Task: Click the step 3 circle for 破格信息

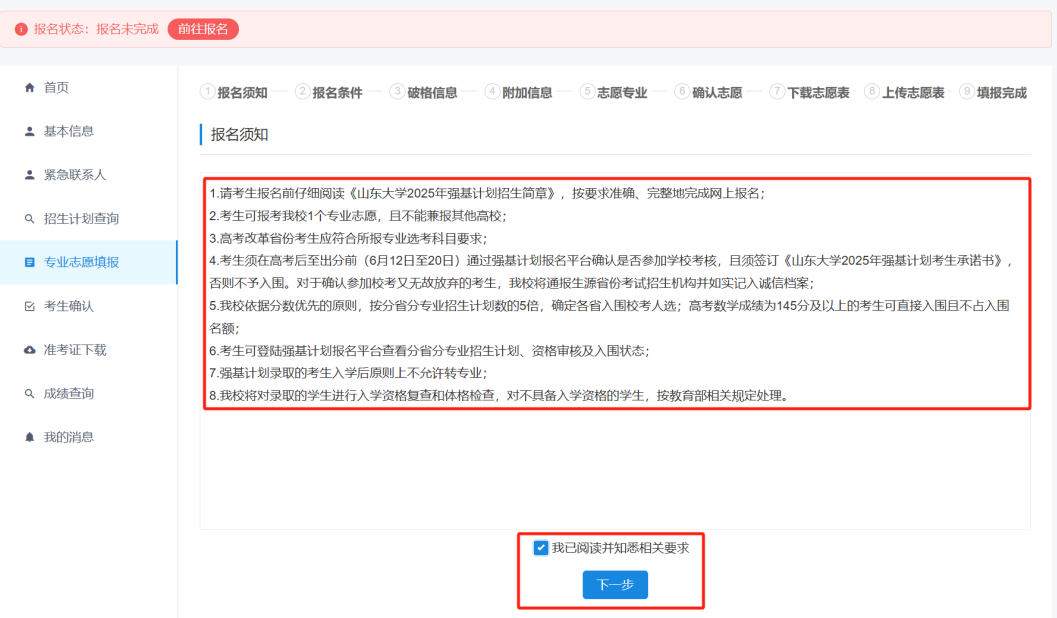Action: pos(398,92)
